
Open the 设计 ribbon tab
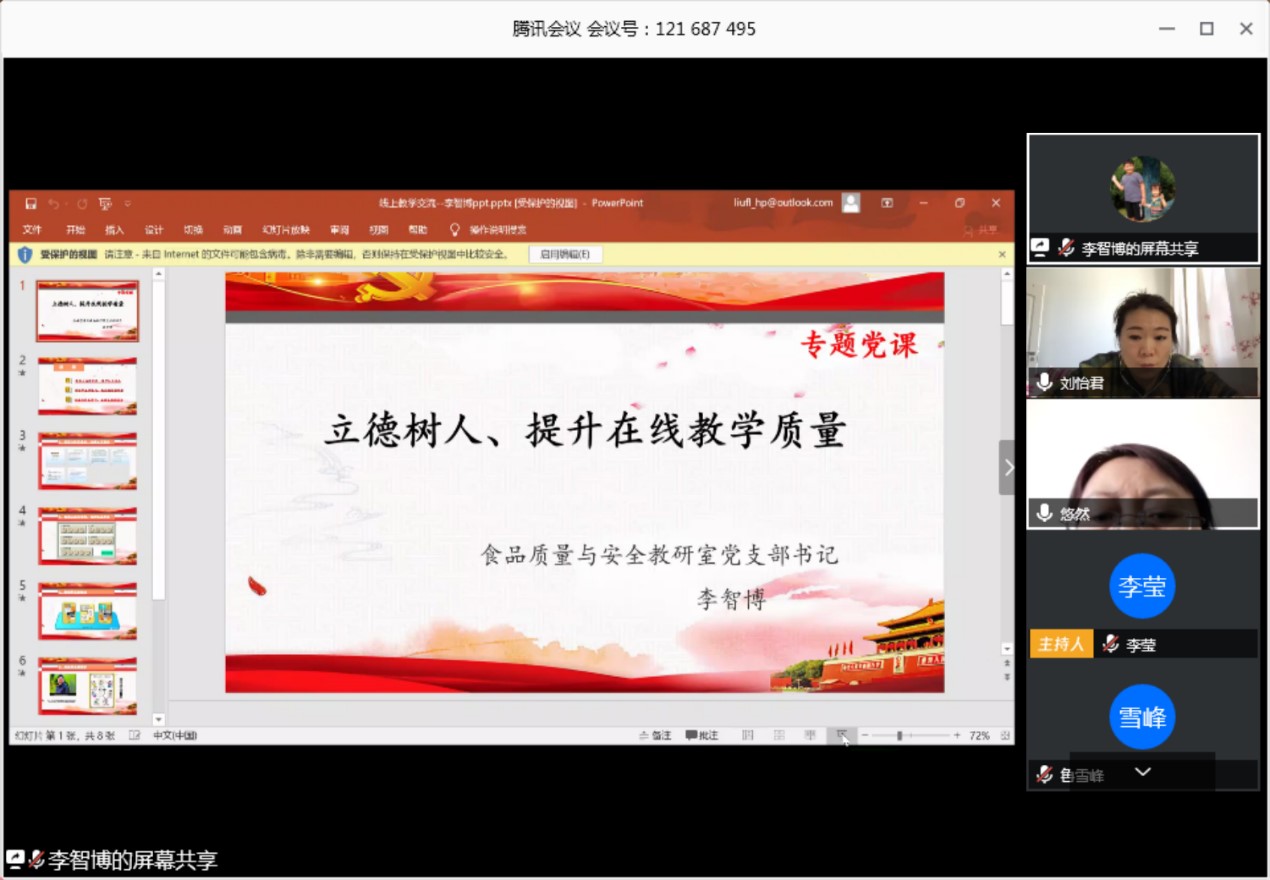pos(153,230)
